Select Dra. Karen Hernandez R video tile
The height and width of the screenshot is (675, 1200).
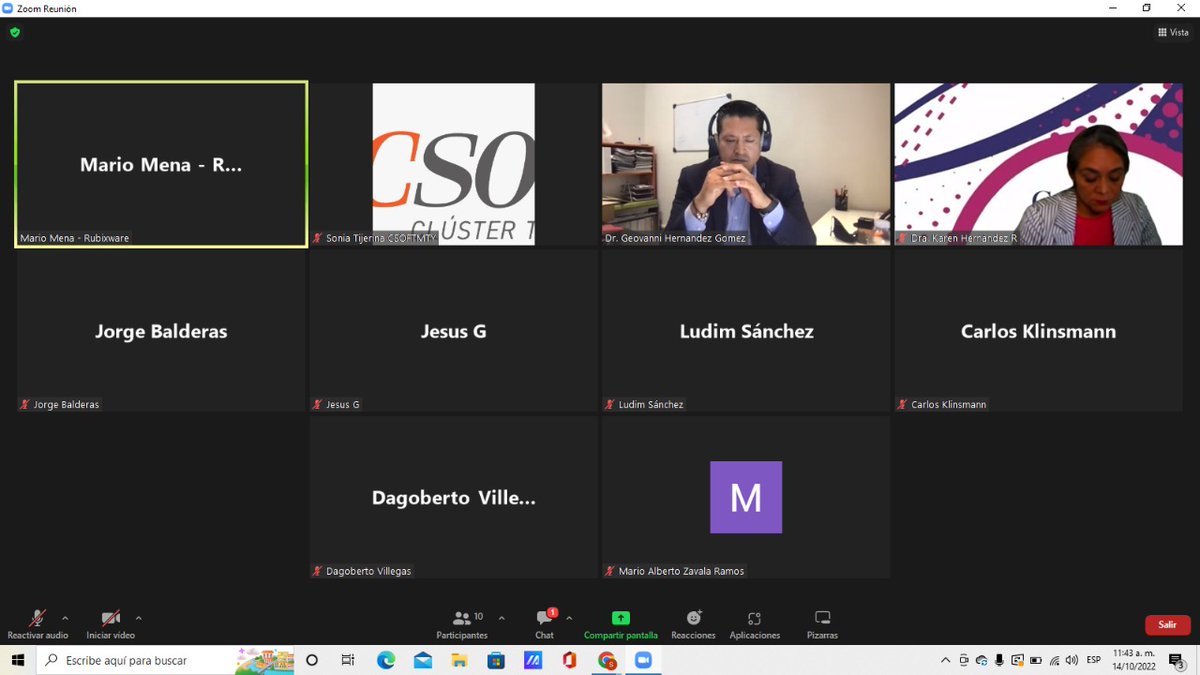pyautogui.click(x=1038, y=164)
